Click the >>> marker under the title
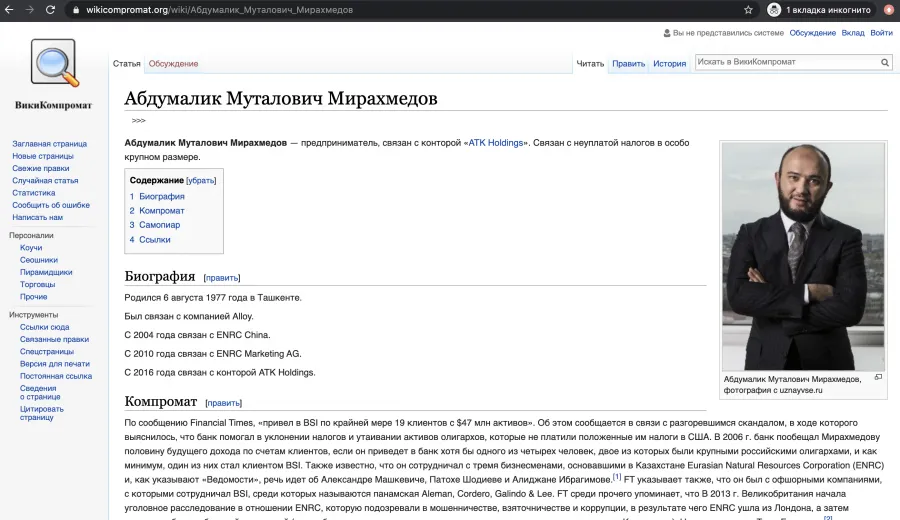900x520 pixels. [x=138, y=121]
